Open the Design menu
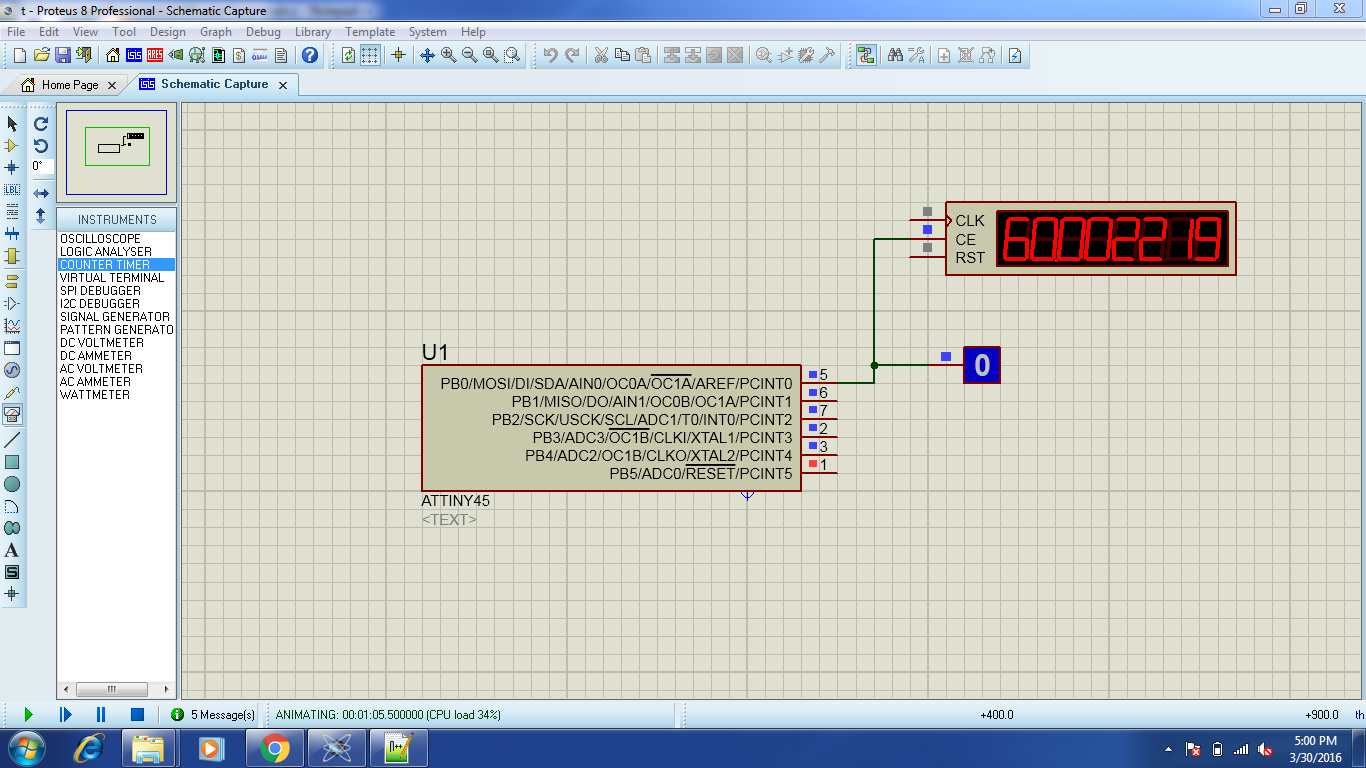 click(168, 32)
